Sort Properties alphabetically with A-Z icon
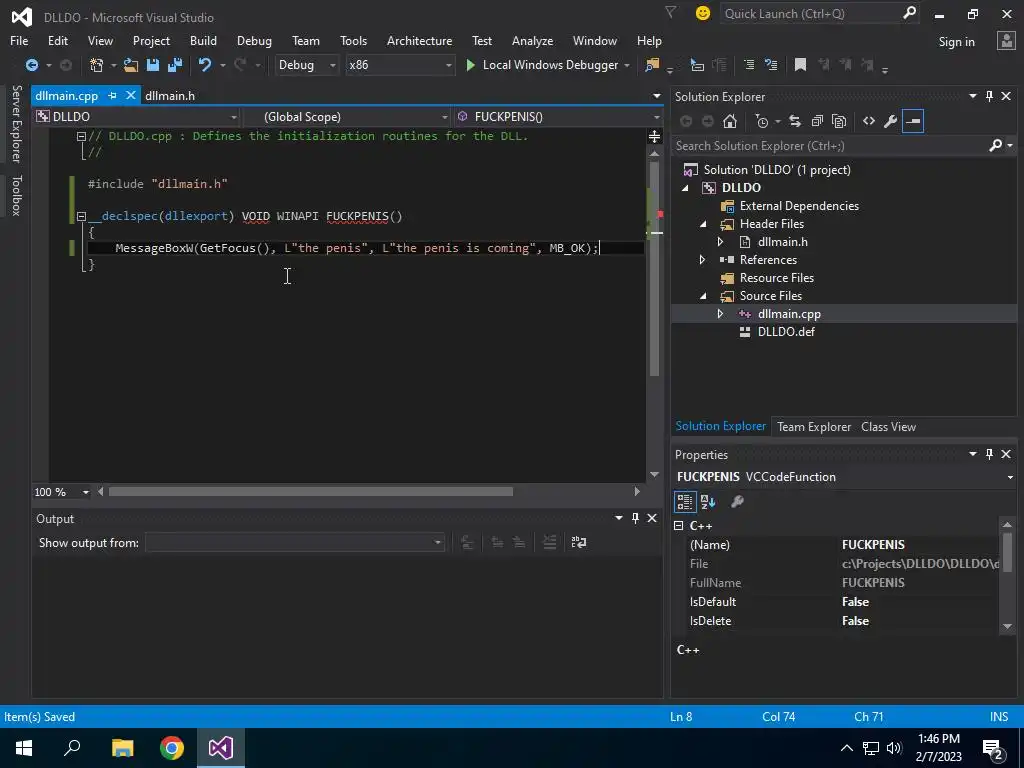This screenshot has width=1024, height=768. [708, 502]
